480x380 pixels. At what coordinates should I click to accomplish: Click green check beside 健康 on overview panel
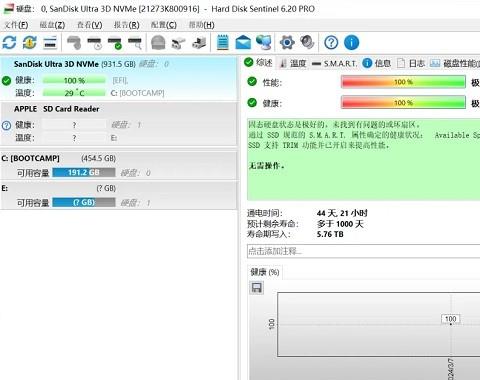tap(252, 102)
